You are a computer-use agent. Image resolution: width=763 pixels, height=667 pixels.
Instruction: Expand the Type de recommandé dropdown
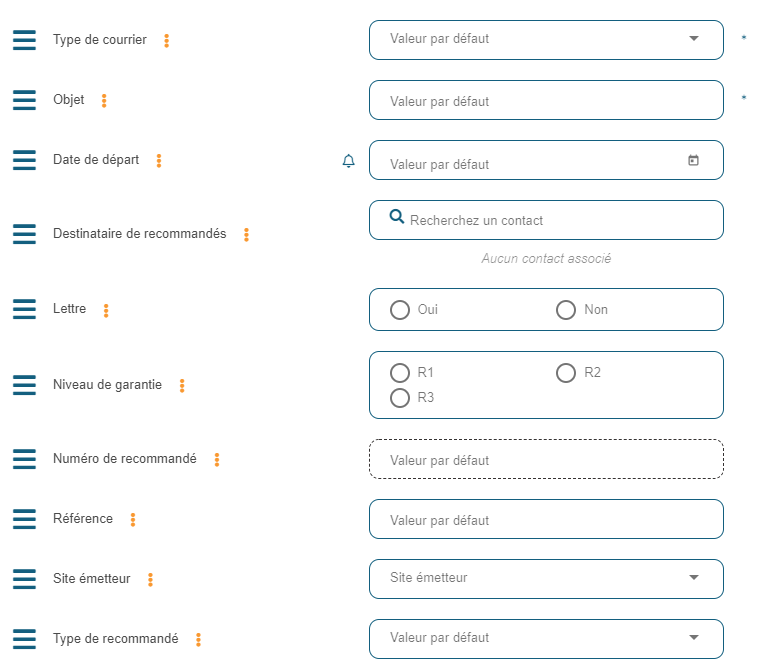(694, 638)
